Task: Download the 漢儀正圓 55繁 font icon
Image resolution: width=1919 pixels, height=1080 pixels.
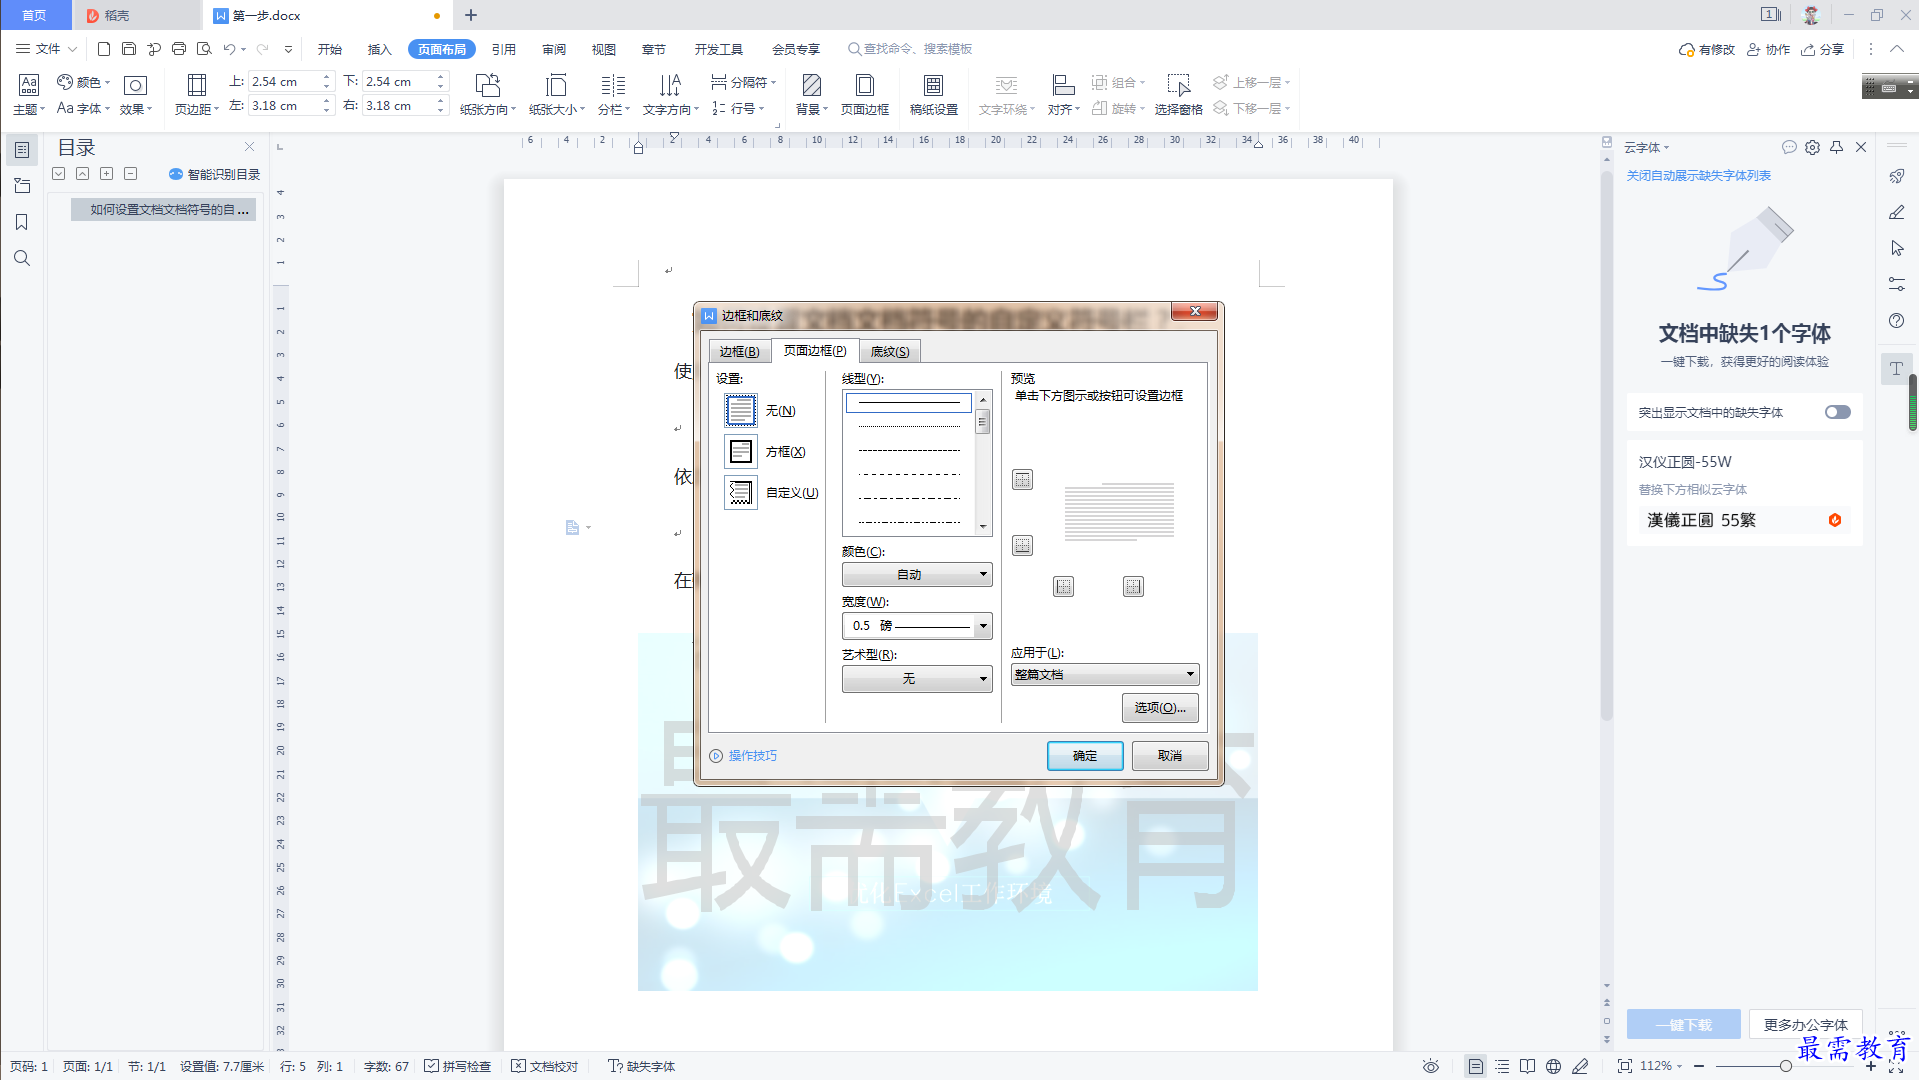Action: point(1835,520)
